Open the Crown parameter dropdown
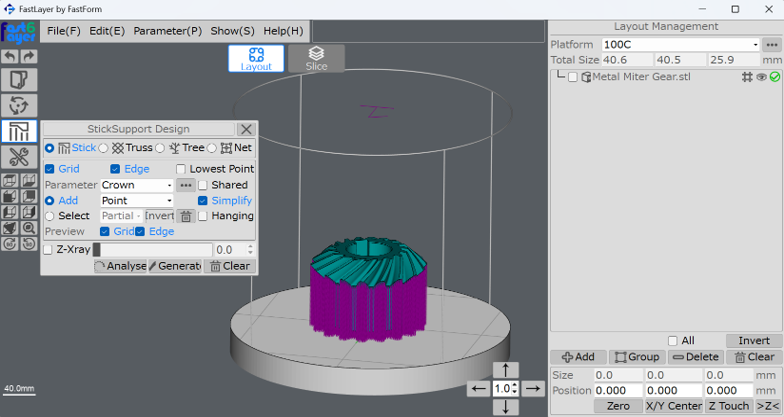The image size is (784, 417). pos(138,185)
